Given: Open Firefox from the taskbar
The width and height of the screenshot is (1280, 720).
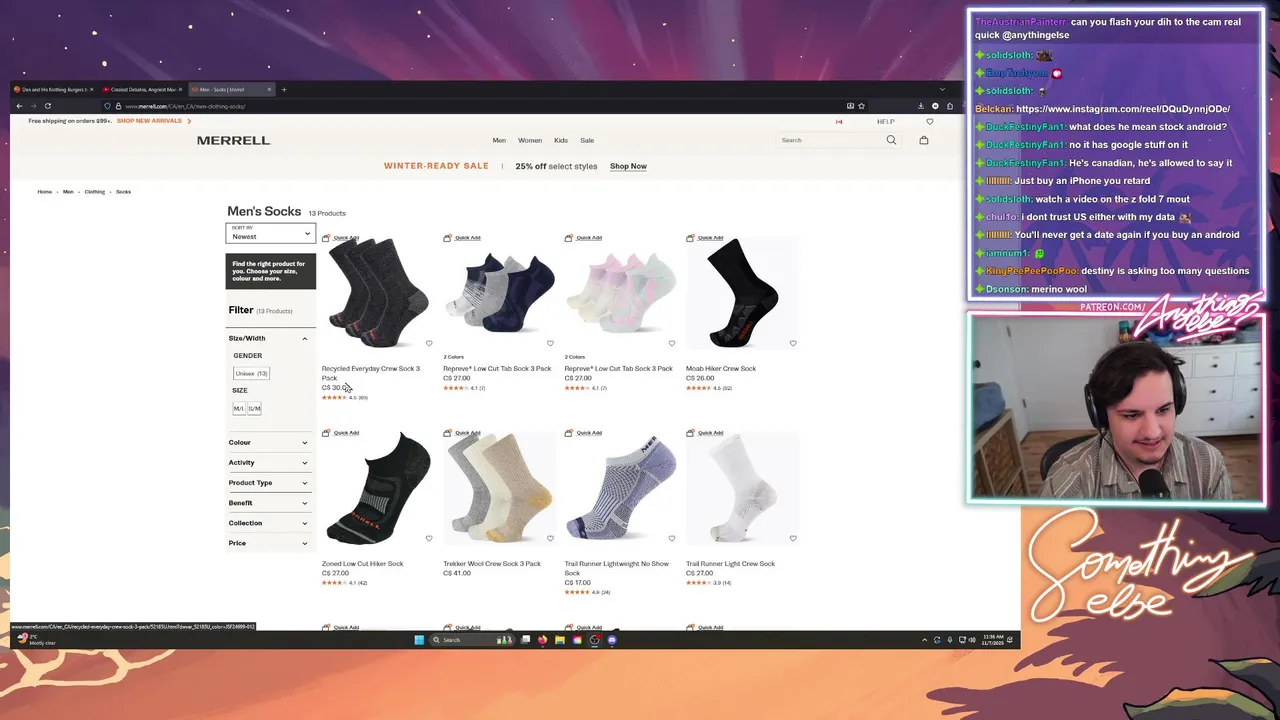Looking at the screenshot, I should click(542, 640).
